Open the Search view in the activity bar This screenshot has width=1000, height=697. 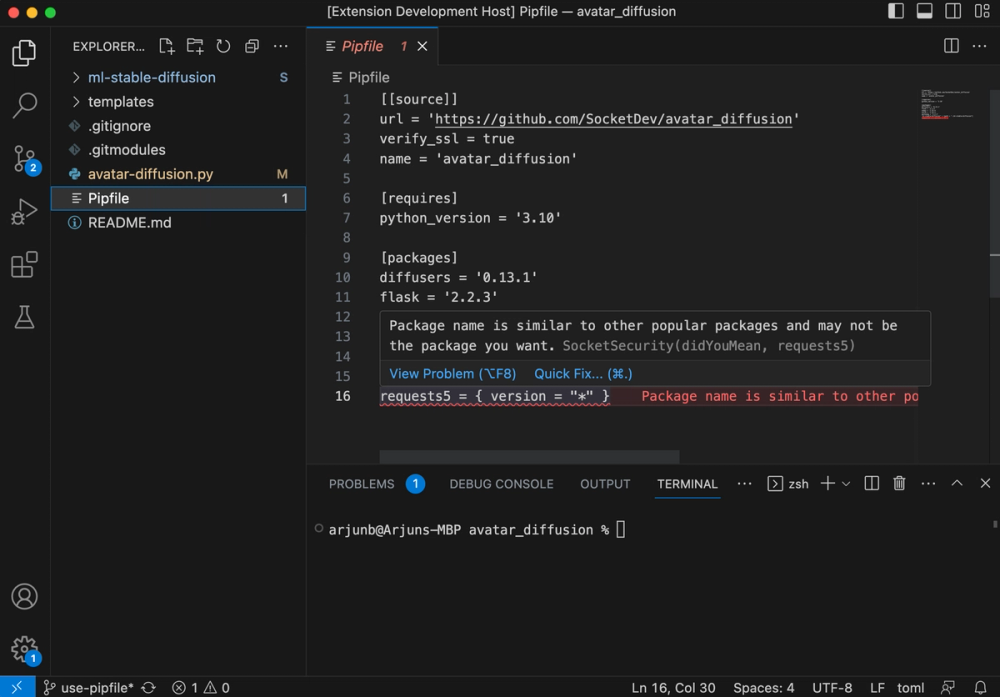tap(25, 105)
